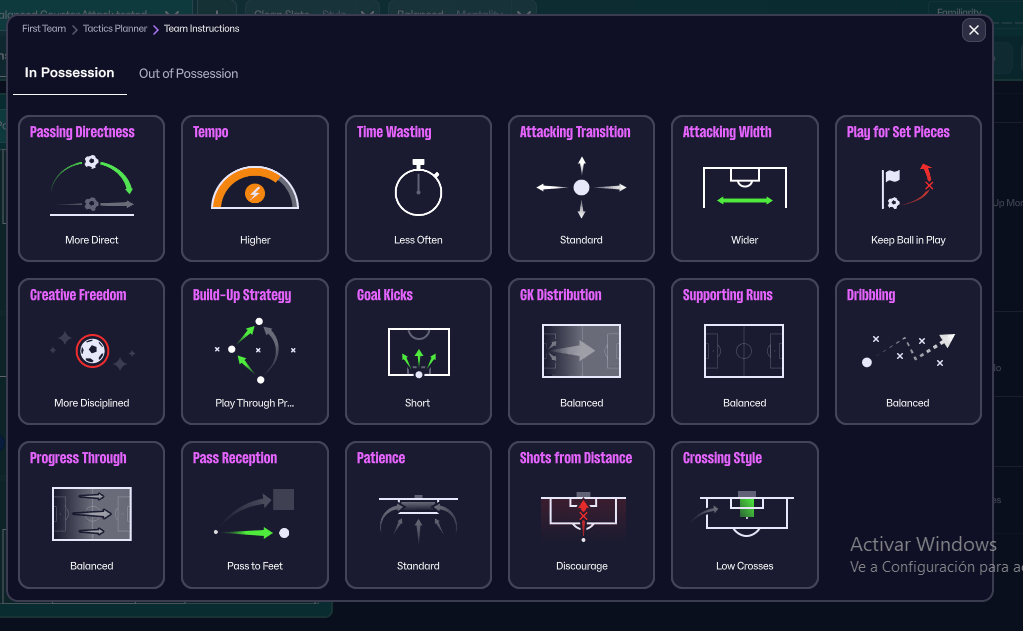This screenshot has height=631, width=1023.
Task: Click the Patience Standard label
Action: 418,566
